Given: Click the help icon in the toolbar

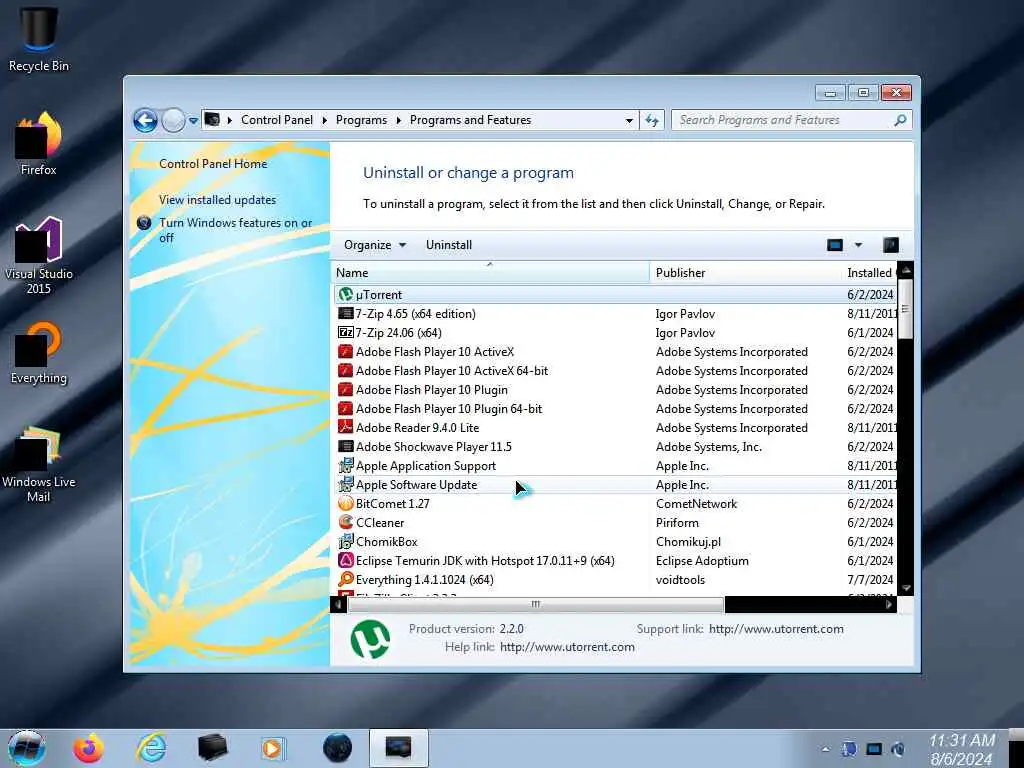Looking at the screenshot, I should click(x=891, y=245).
